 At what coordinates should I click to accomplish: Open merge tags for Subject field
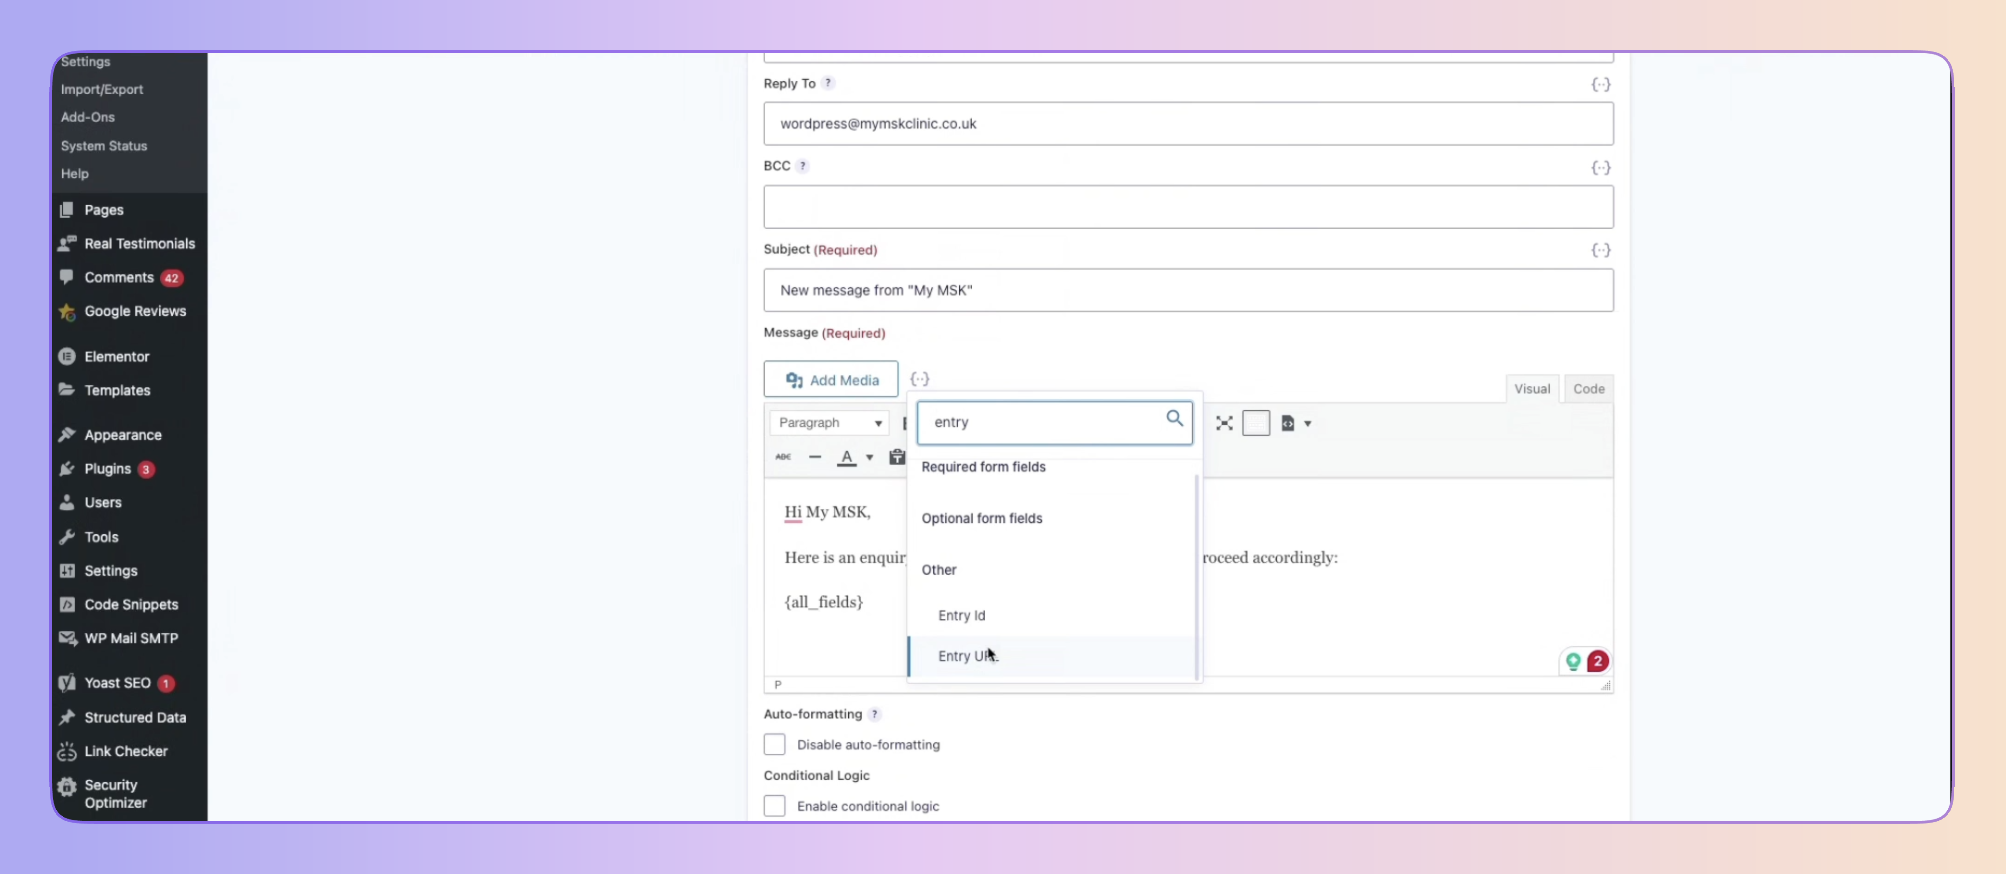(1600, 250)
